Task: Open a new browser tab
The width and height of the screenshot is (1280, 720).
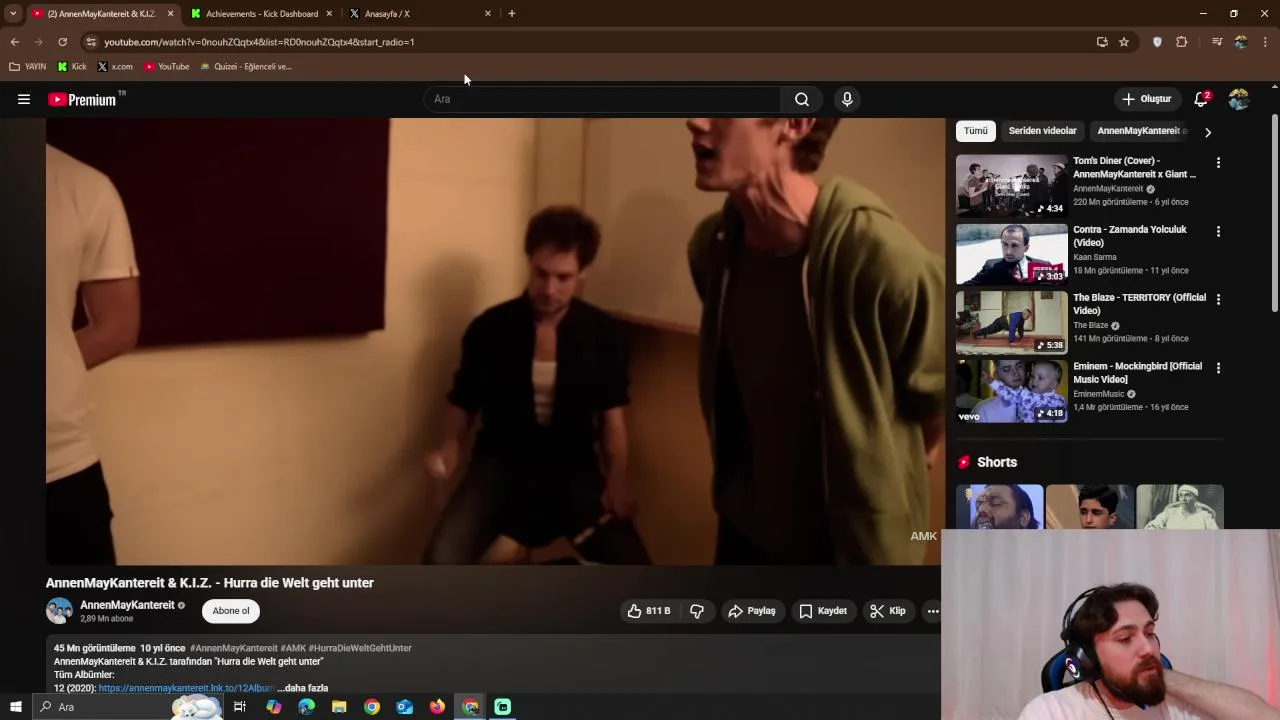Action: tap(512, 14)
